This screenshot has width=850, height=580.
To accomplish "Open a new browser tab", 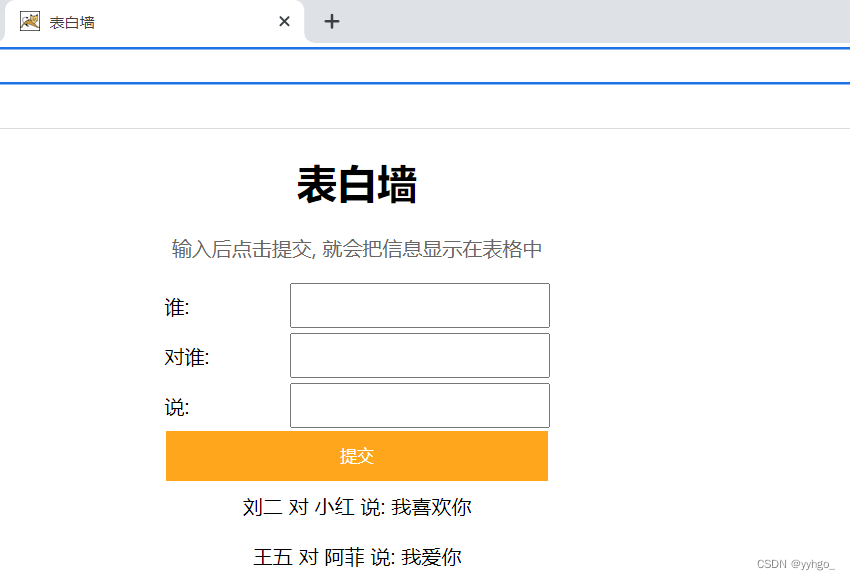I will (x=331, y=20).
